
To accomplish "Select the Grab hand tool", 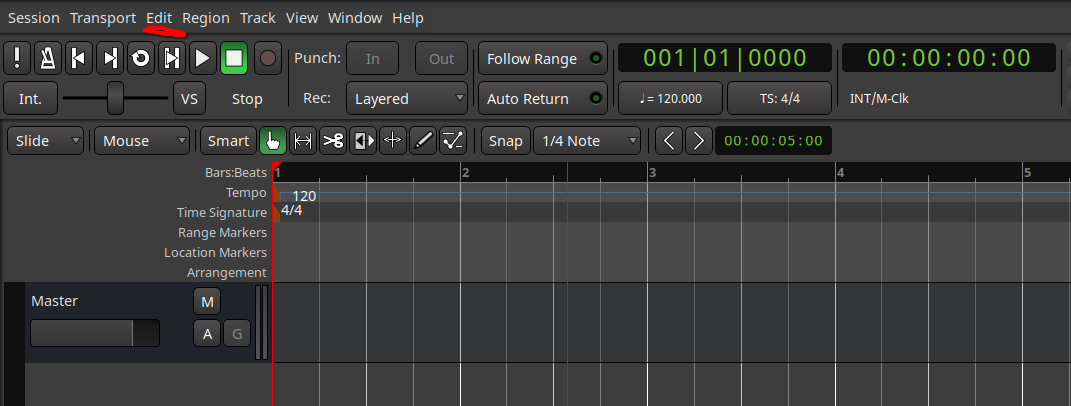I will click(272, 141).
